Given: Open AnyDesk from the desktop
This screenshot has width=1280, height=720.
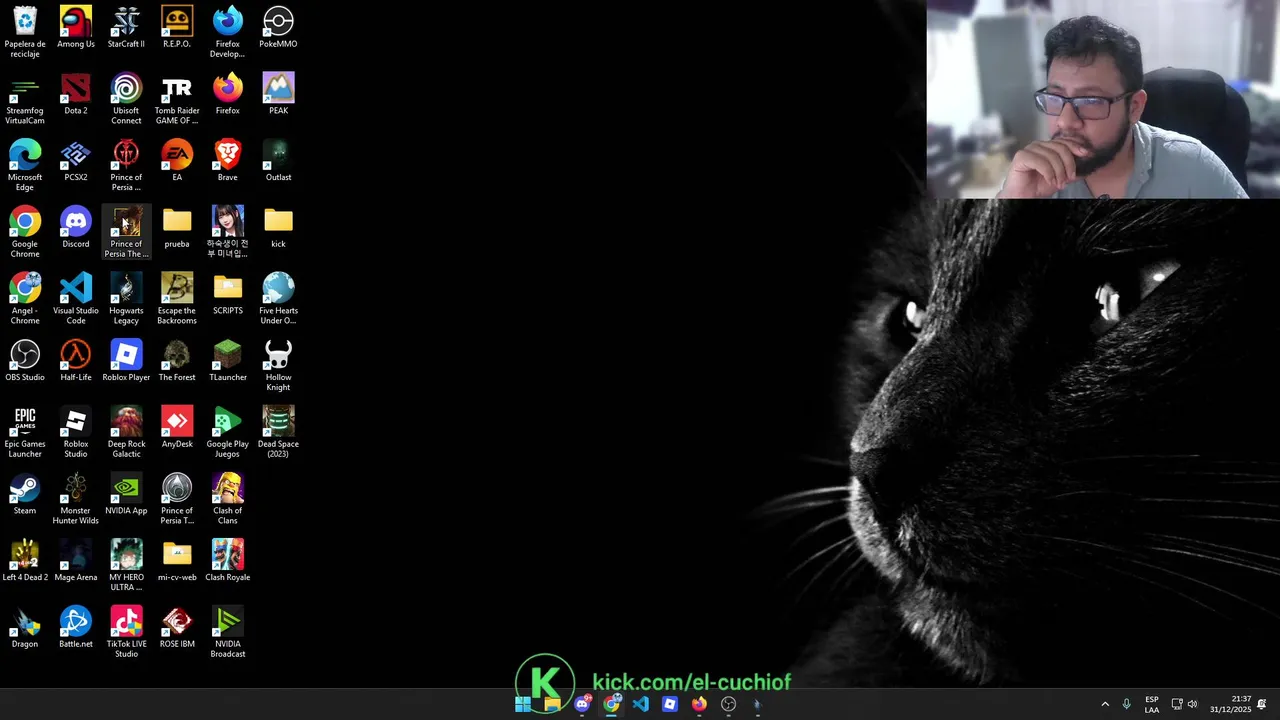Looking at the screenshot, I should pos(177,428).
